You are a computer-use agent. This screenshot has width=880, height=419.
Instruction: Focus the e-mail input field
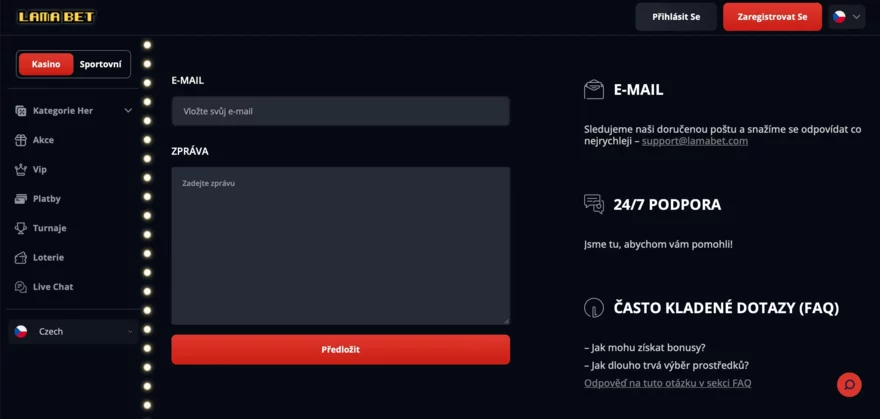(x=340, y=111)
